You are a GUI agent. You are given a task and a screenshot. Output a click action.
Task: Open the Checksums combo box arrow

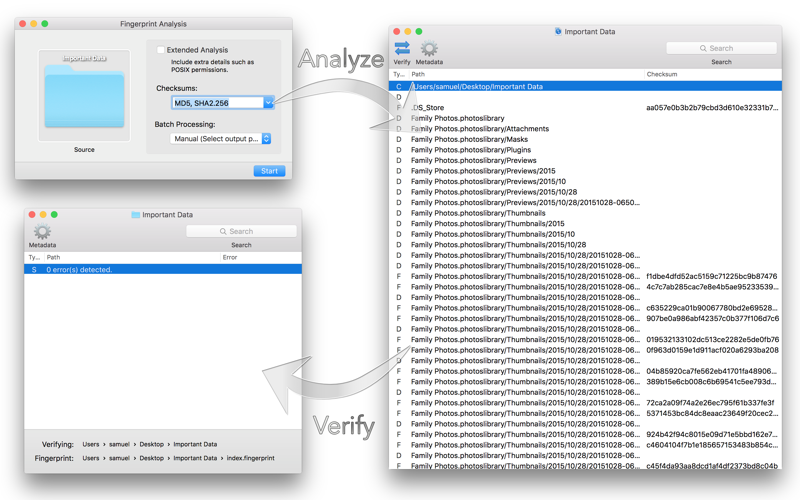pos(268,103)
